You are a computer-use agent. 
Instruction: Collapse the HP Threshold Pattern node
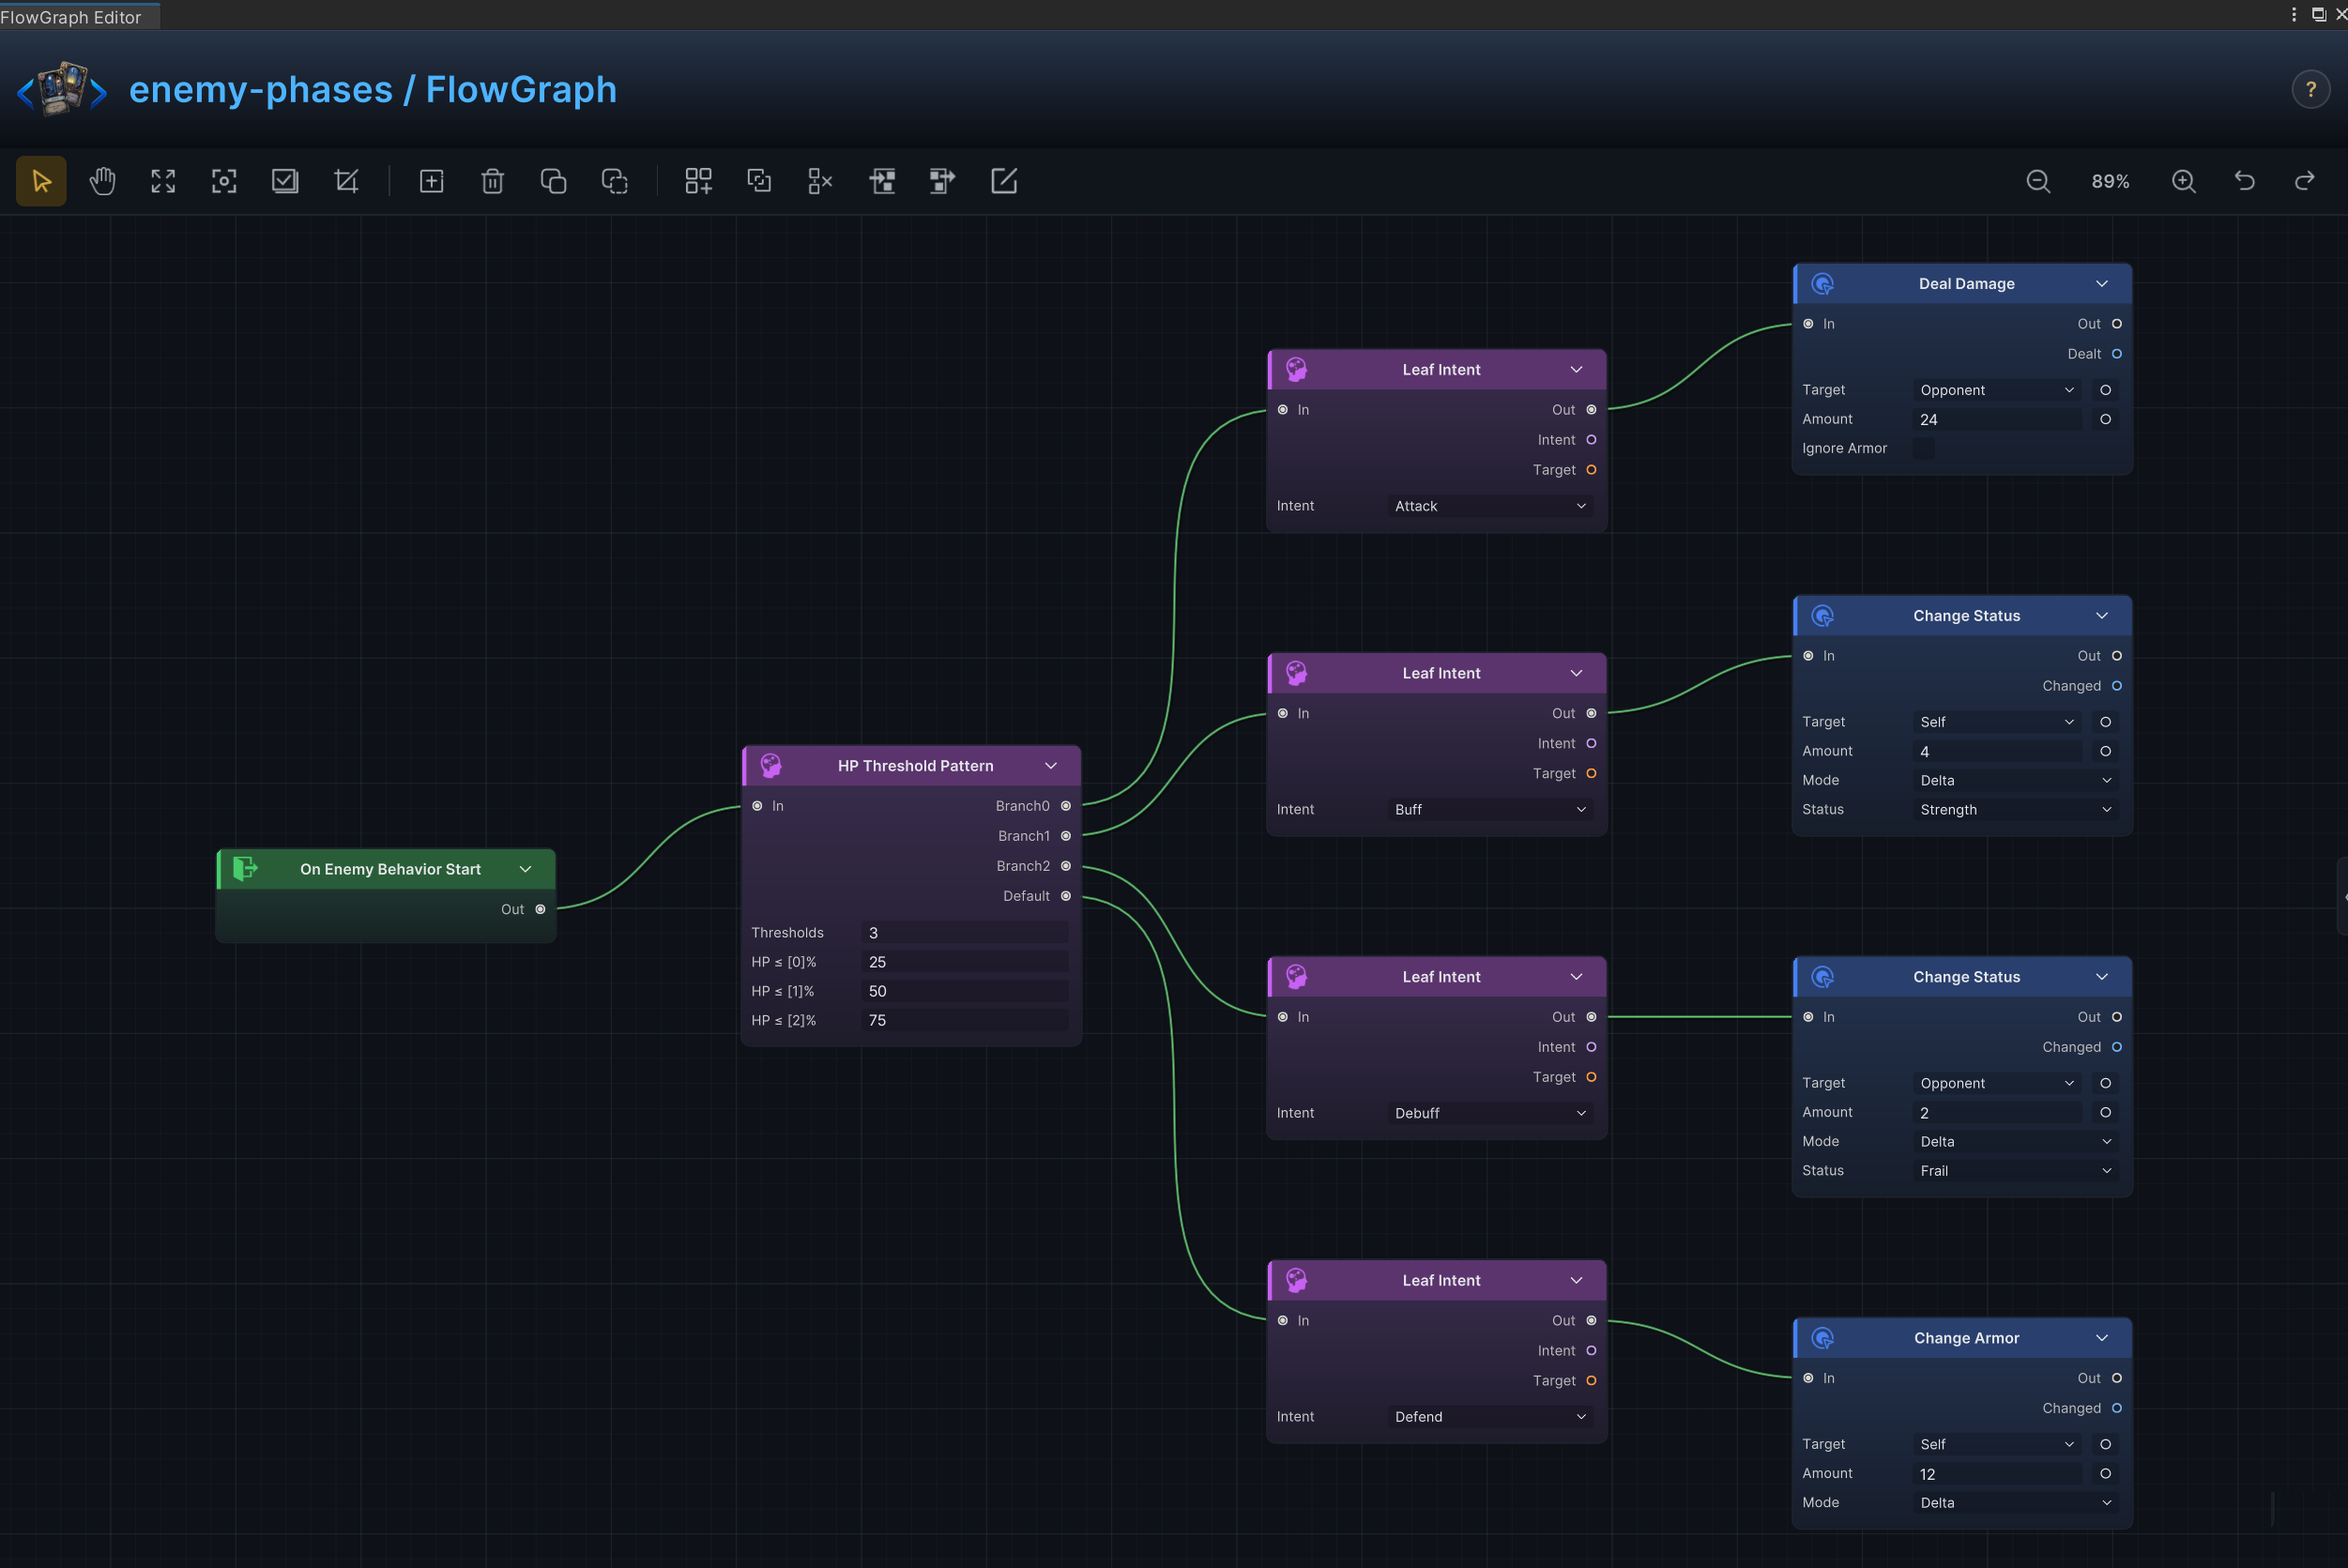point(1050,766)
